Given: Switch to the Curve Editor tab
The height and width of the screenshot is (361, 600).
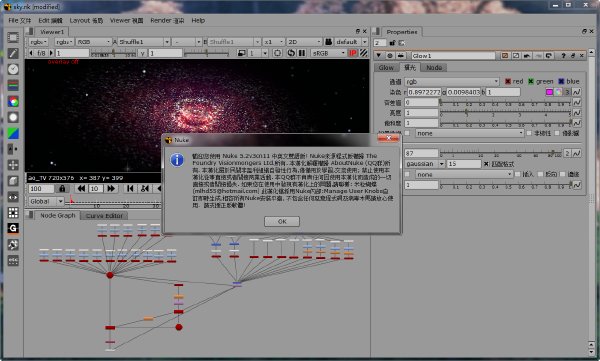Looking at the screenshot, I should 104,216.
